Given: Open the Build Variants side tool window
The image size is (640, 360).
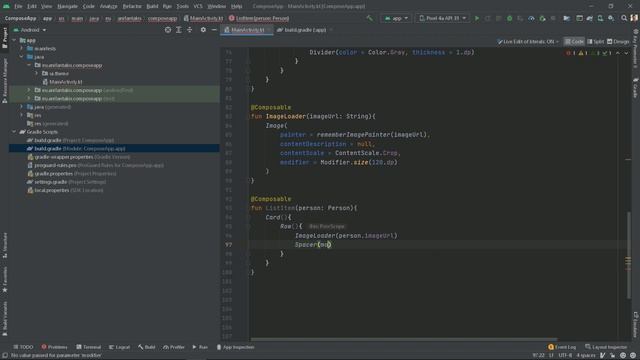Looking at the screenshot, I should [x=4, y=318].
